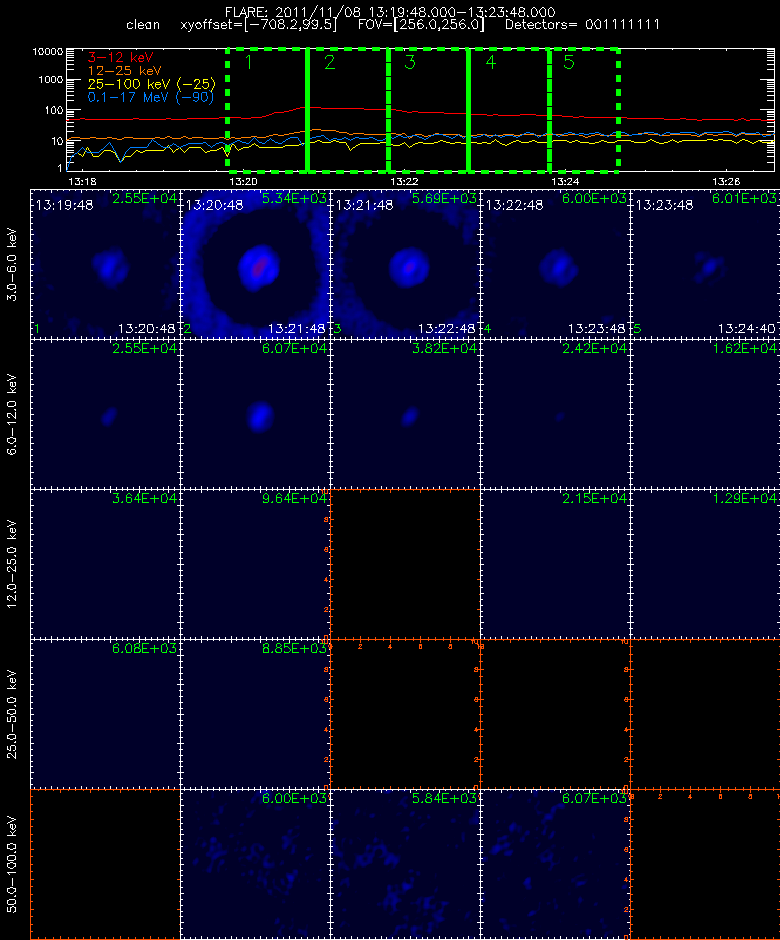This screenshot has height=940, width=780.
Task: Open the 12.0-25.0 keV image labeled 2.15E+04
Action: (555, 564)
